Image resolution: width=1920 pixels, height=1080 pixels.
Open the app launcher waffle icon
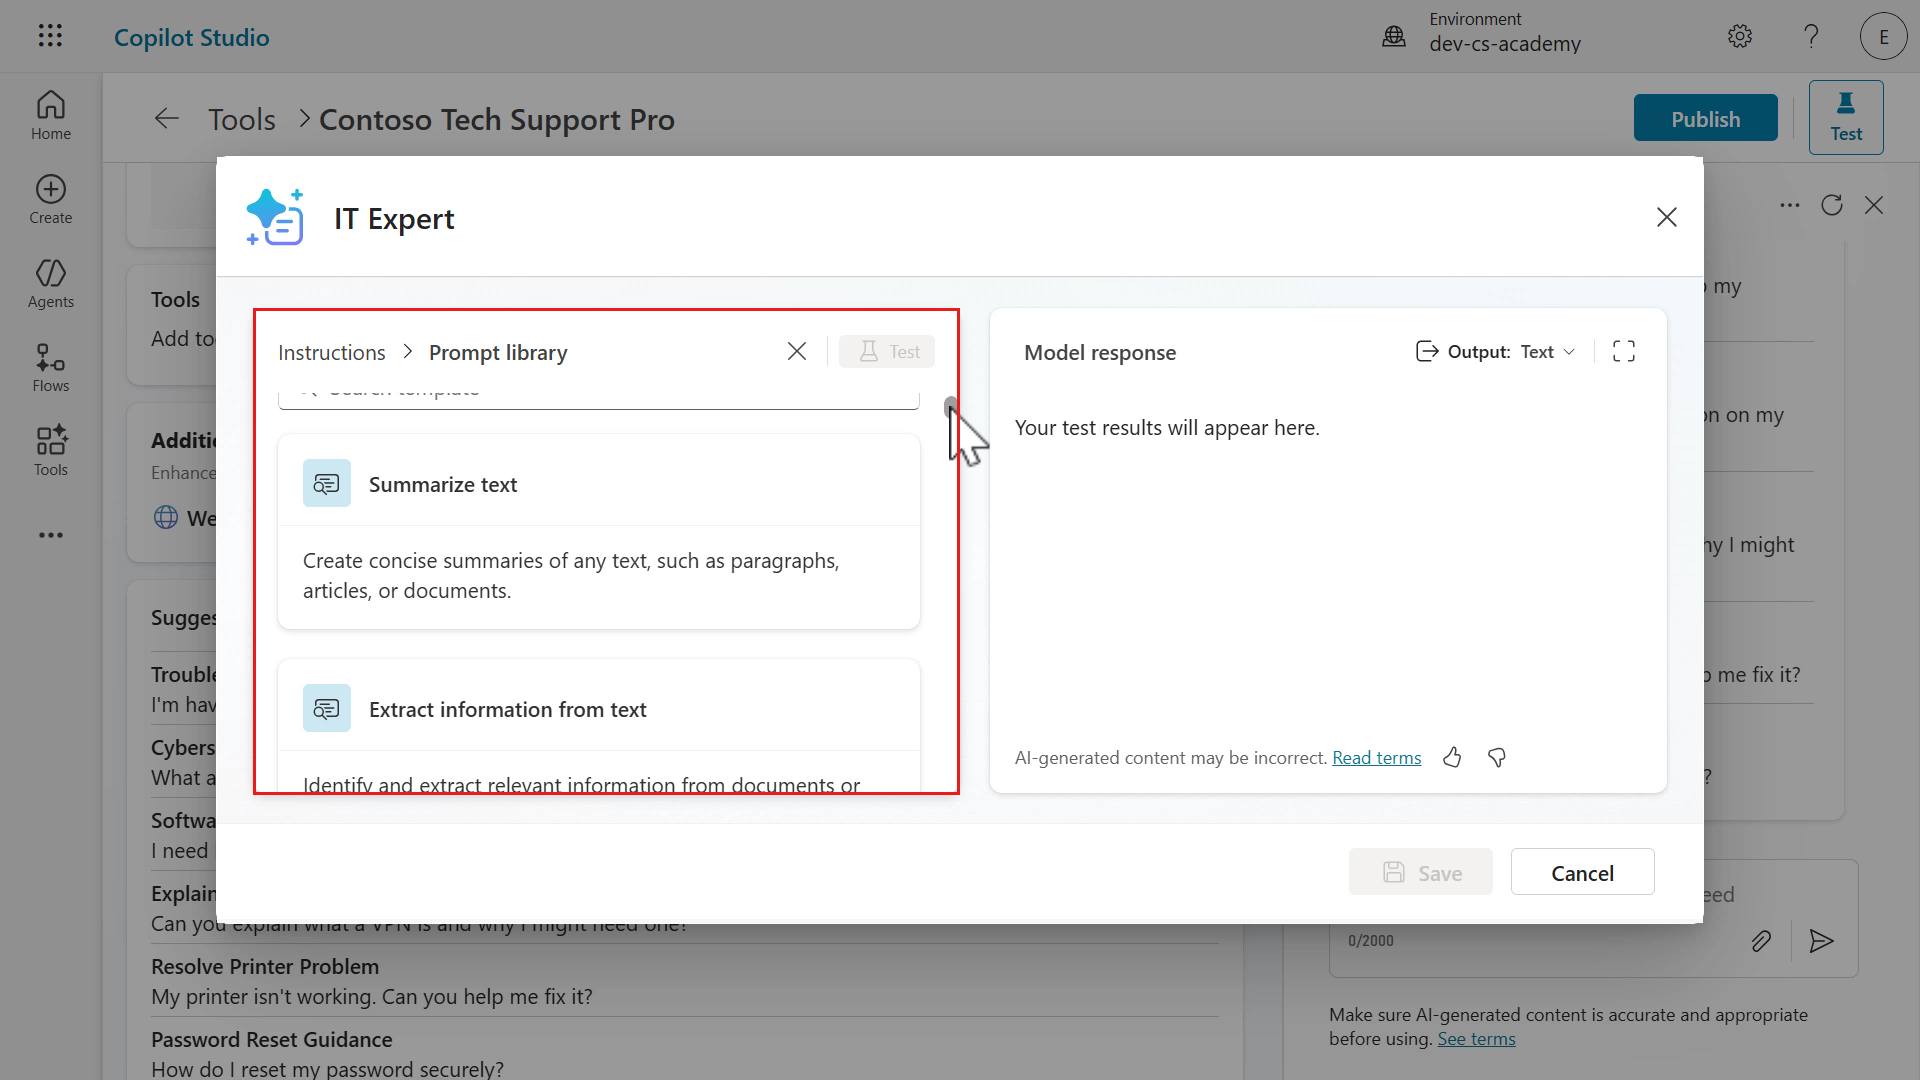[x=50, y=36]
